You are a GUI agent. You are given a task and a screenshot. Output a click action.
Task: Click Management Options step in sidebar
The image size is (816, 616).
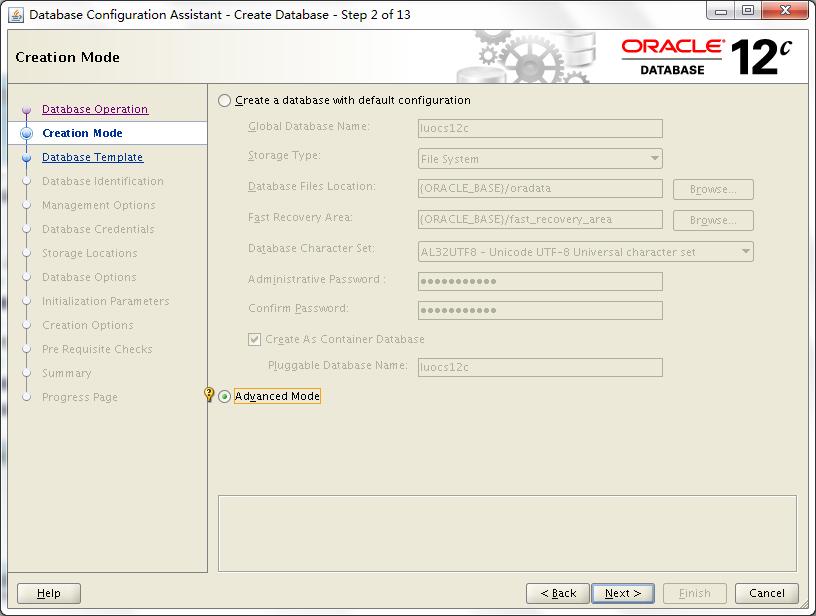point(98,205)
